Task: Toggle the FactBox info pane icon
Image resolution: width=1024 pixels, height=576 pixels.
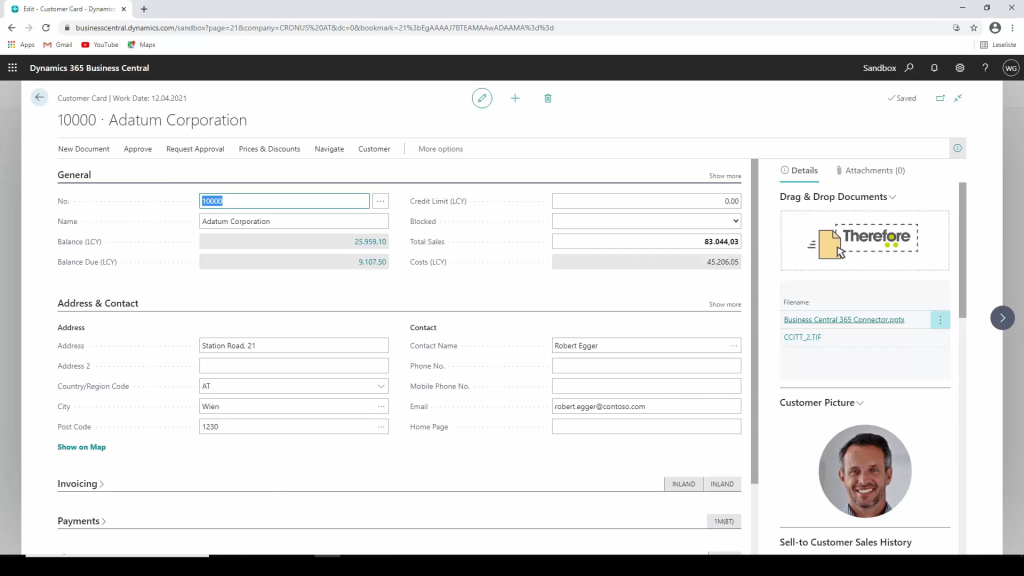Action: pos(957,148)
